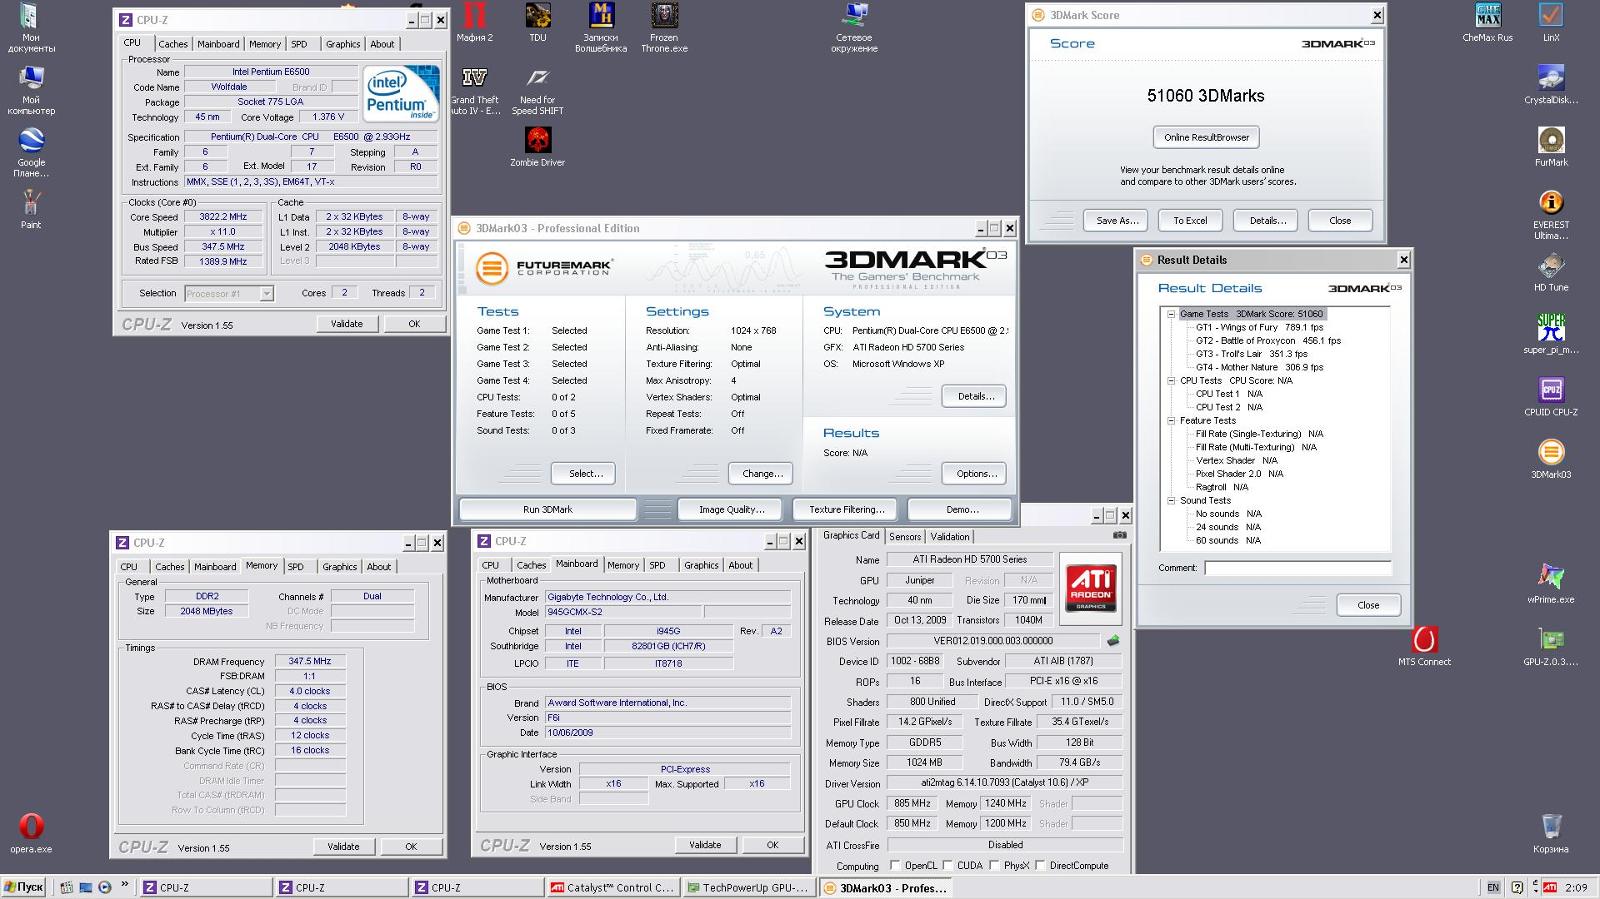1600x899 pixels.
Task: Launch wPrime.exe desktop icon
Action: coord(1551,584)
